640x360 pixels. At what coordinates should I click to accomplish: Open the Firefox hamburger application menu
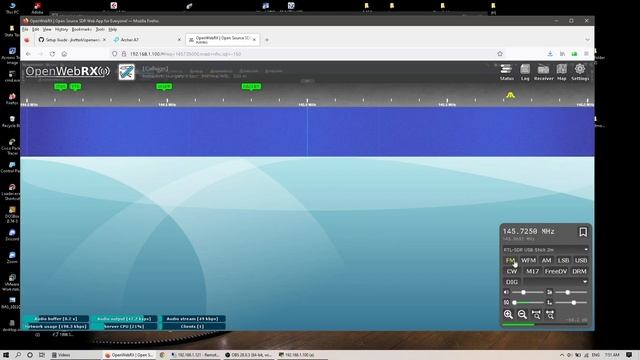click(586, 54)
